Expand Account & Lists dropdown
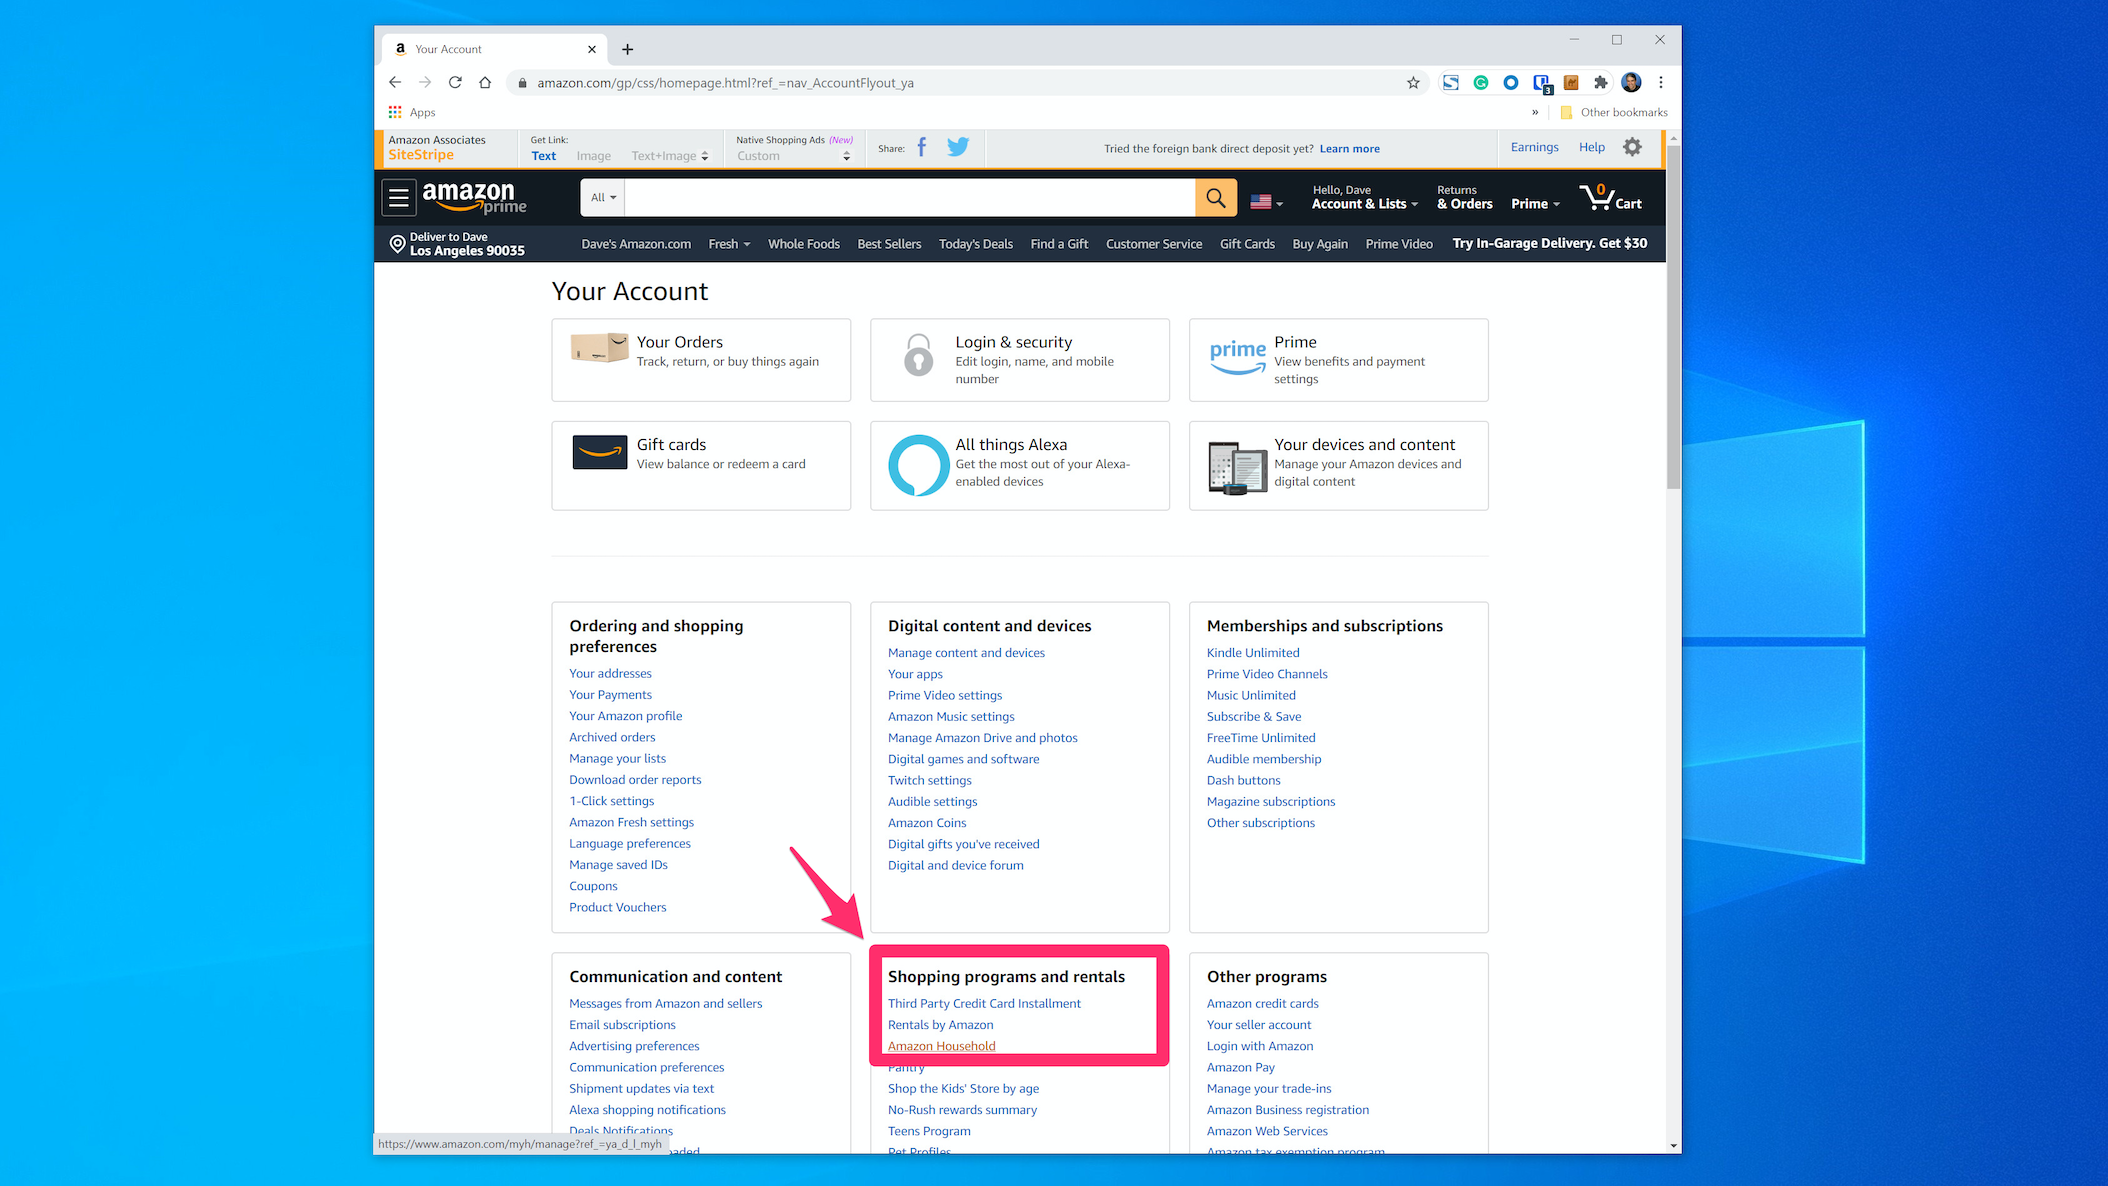The width and height of the screenshot is (2108, 1186). (x=1364, y=197)
